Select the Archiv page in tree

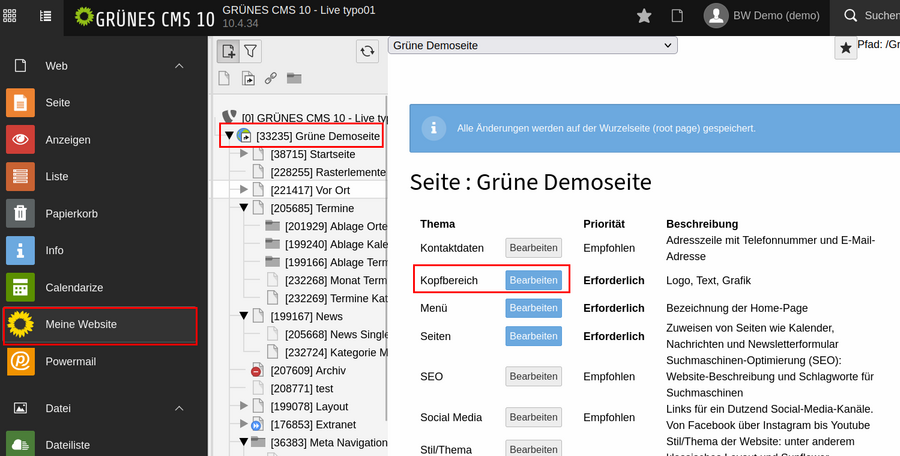point(308,370)
